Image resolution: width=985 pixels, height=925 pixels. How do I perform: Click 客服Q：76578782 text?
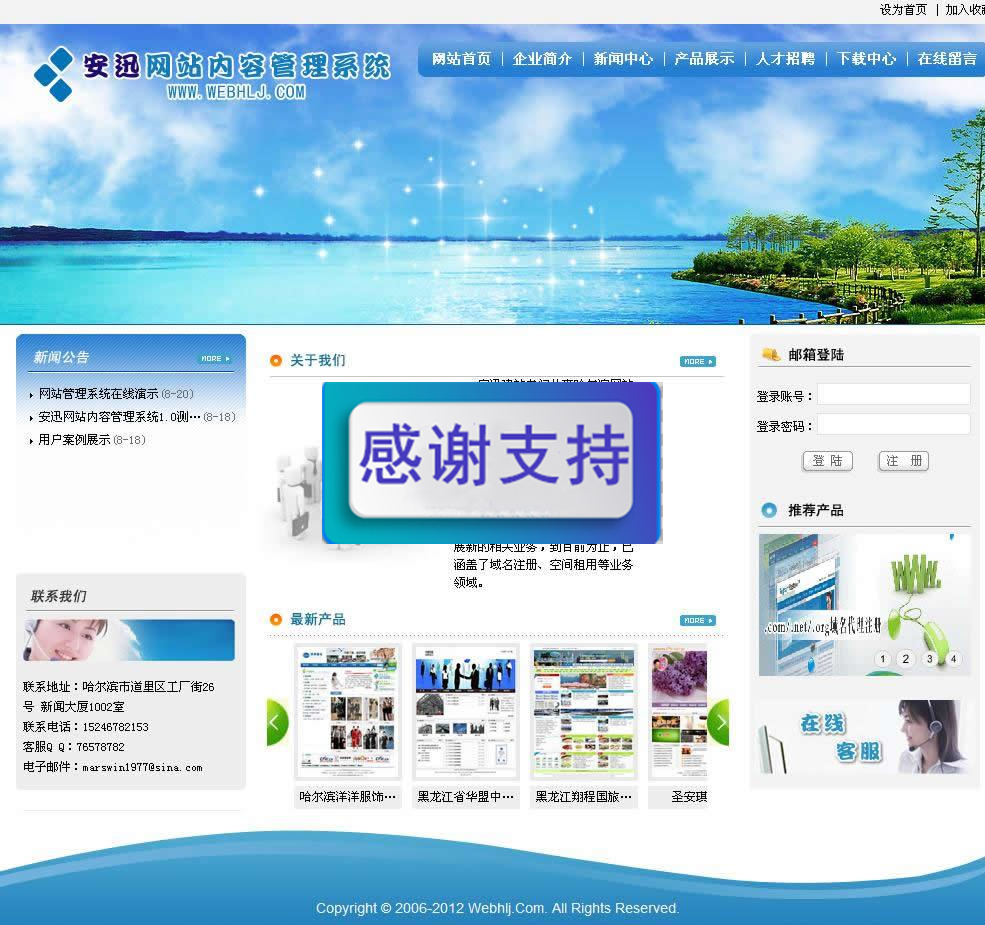[73, 747]
